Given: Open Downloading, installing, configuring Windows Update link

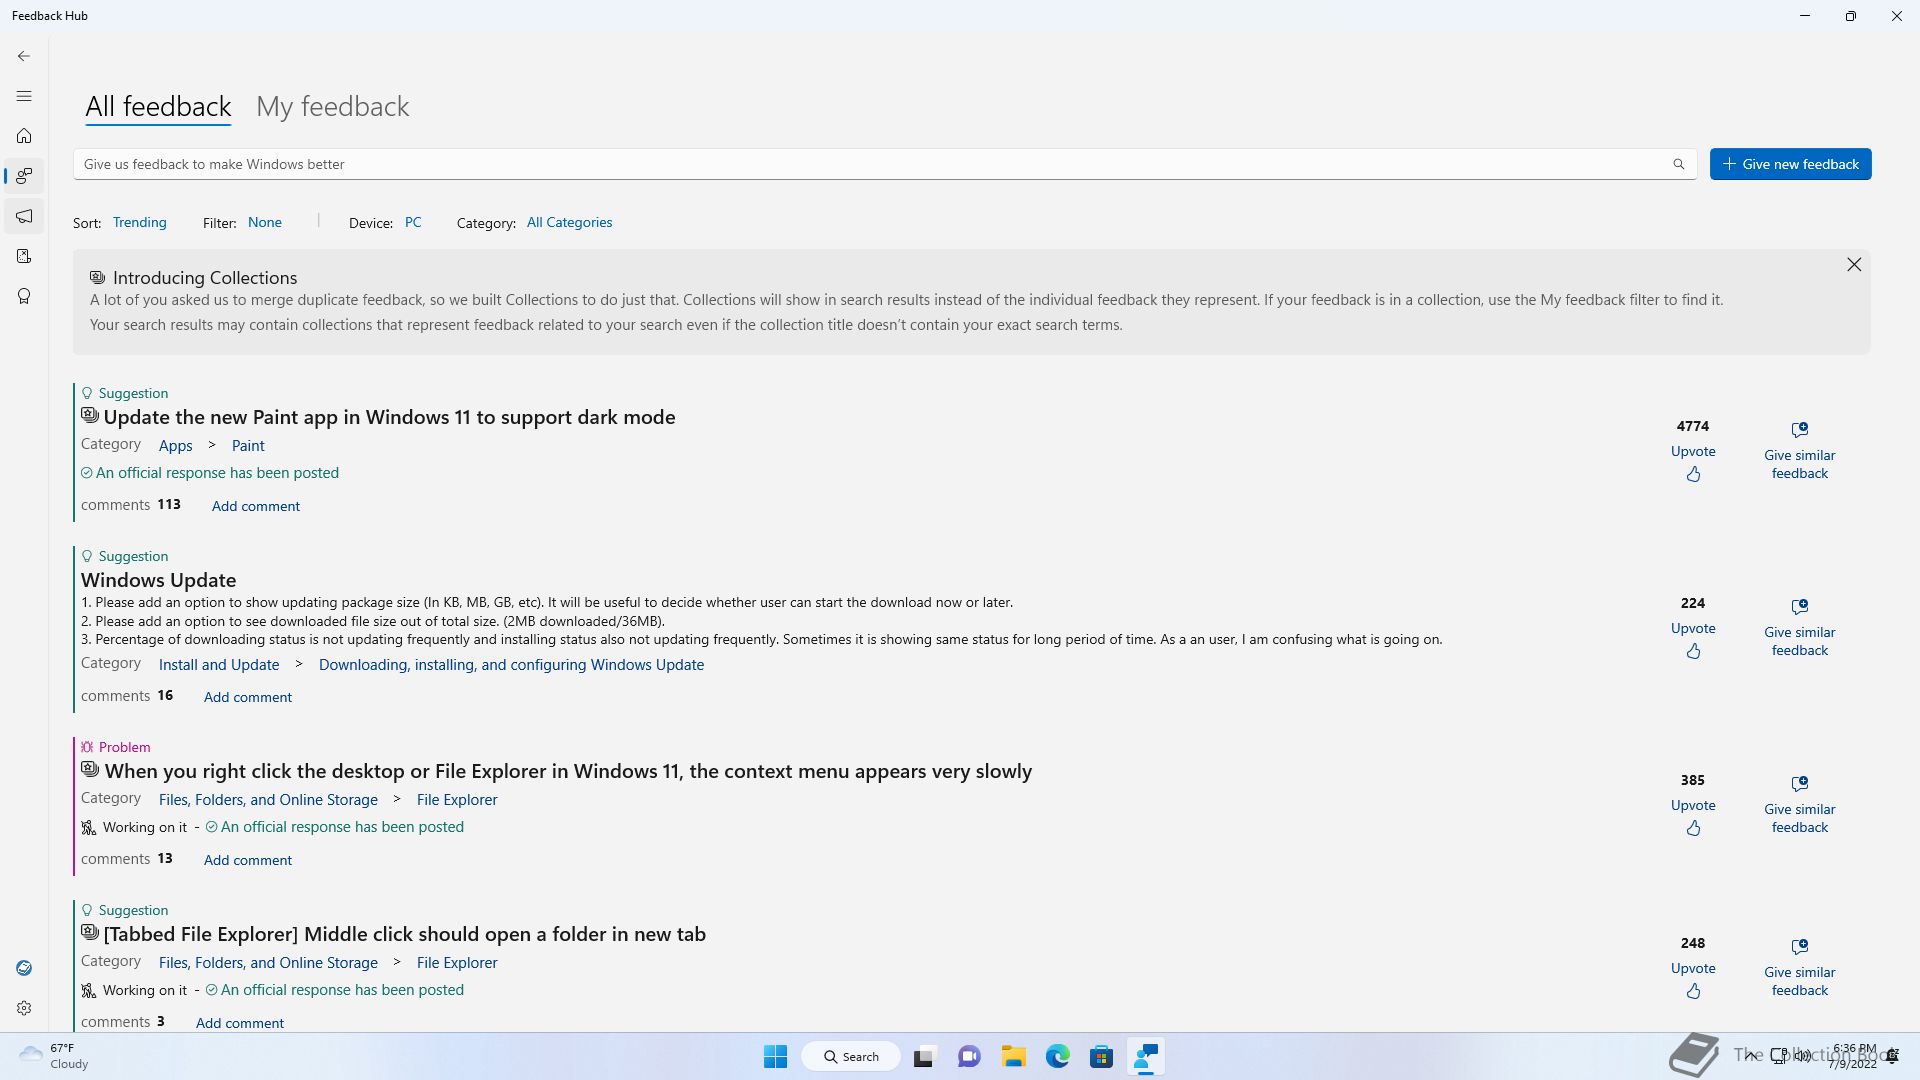Looking at the screenshot, I should click(511, 664).
